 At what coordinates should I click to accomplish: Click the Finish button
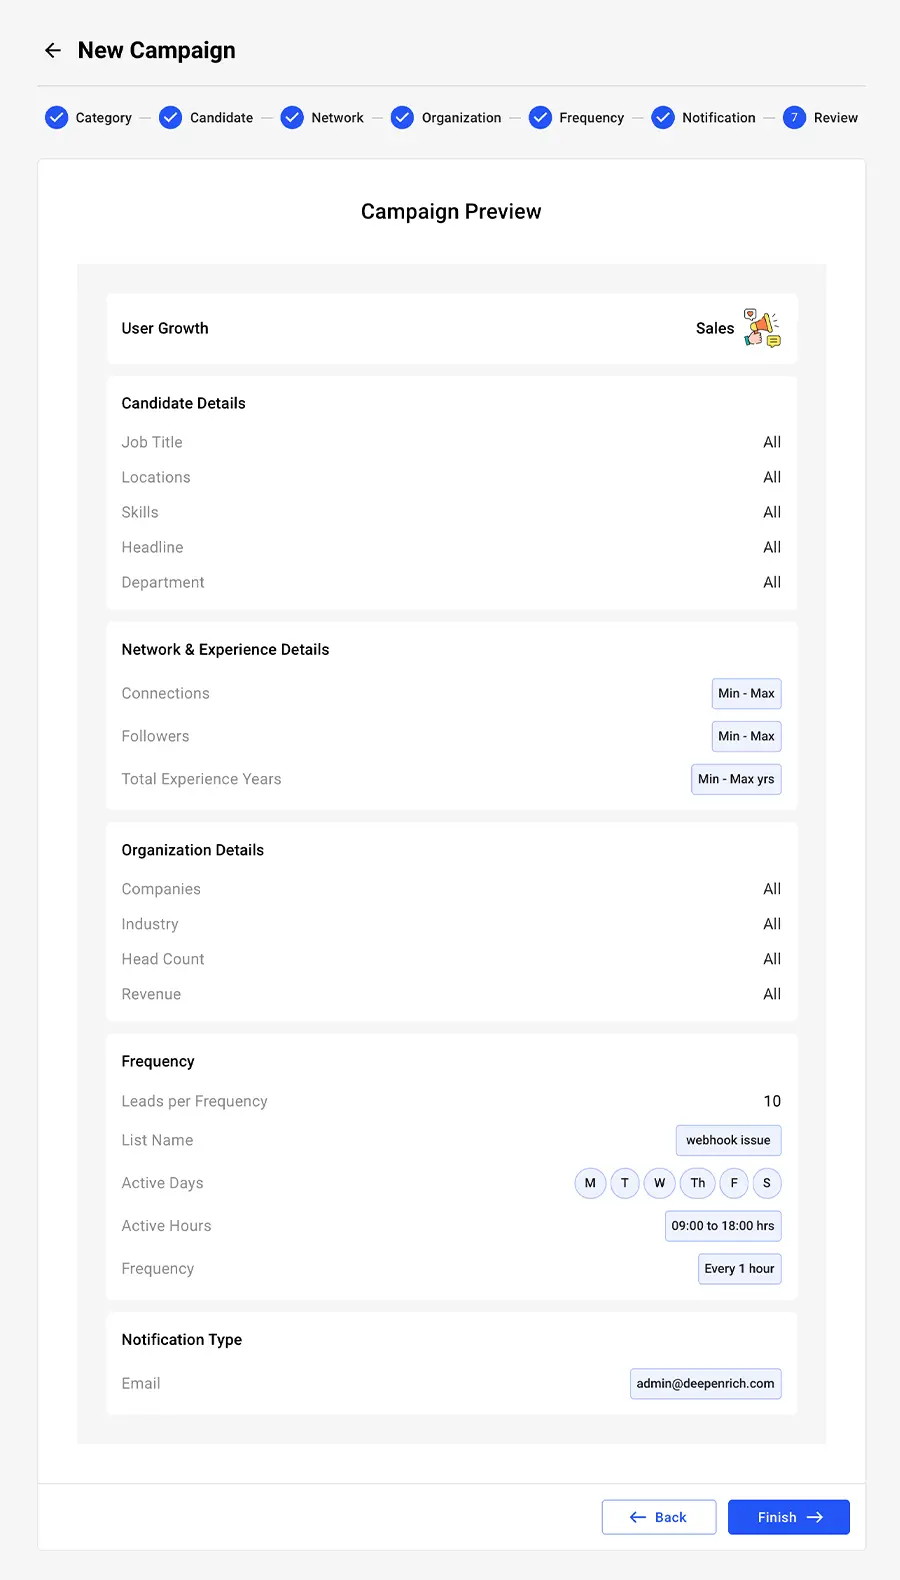[x=789, y=1517]
